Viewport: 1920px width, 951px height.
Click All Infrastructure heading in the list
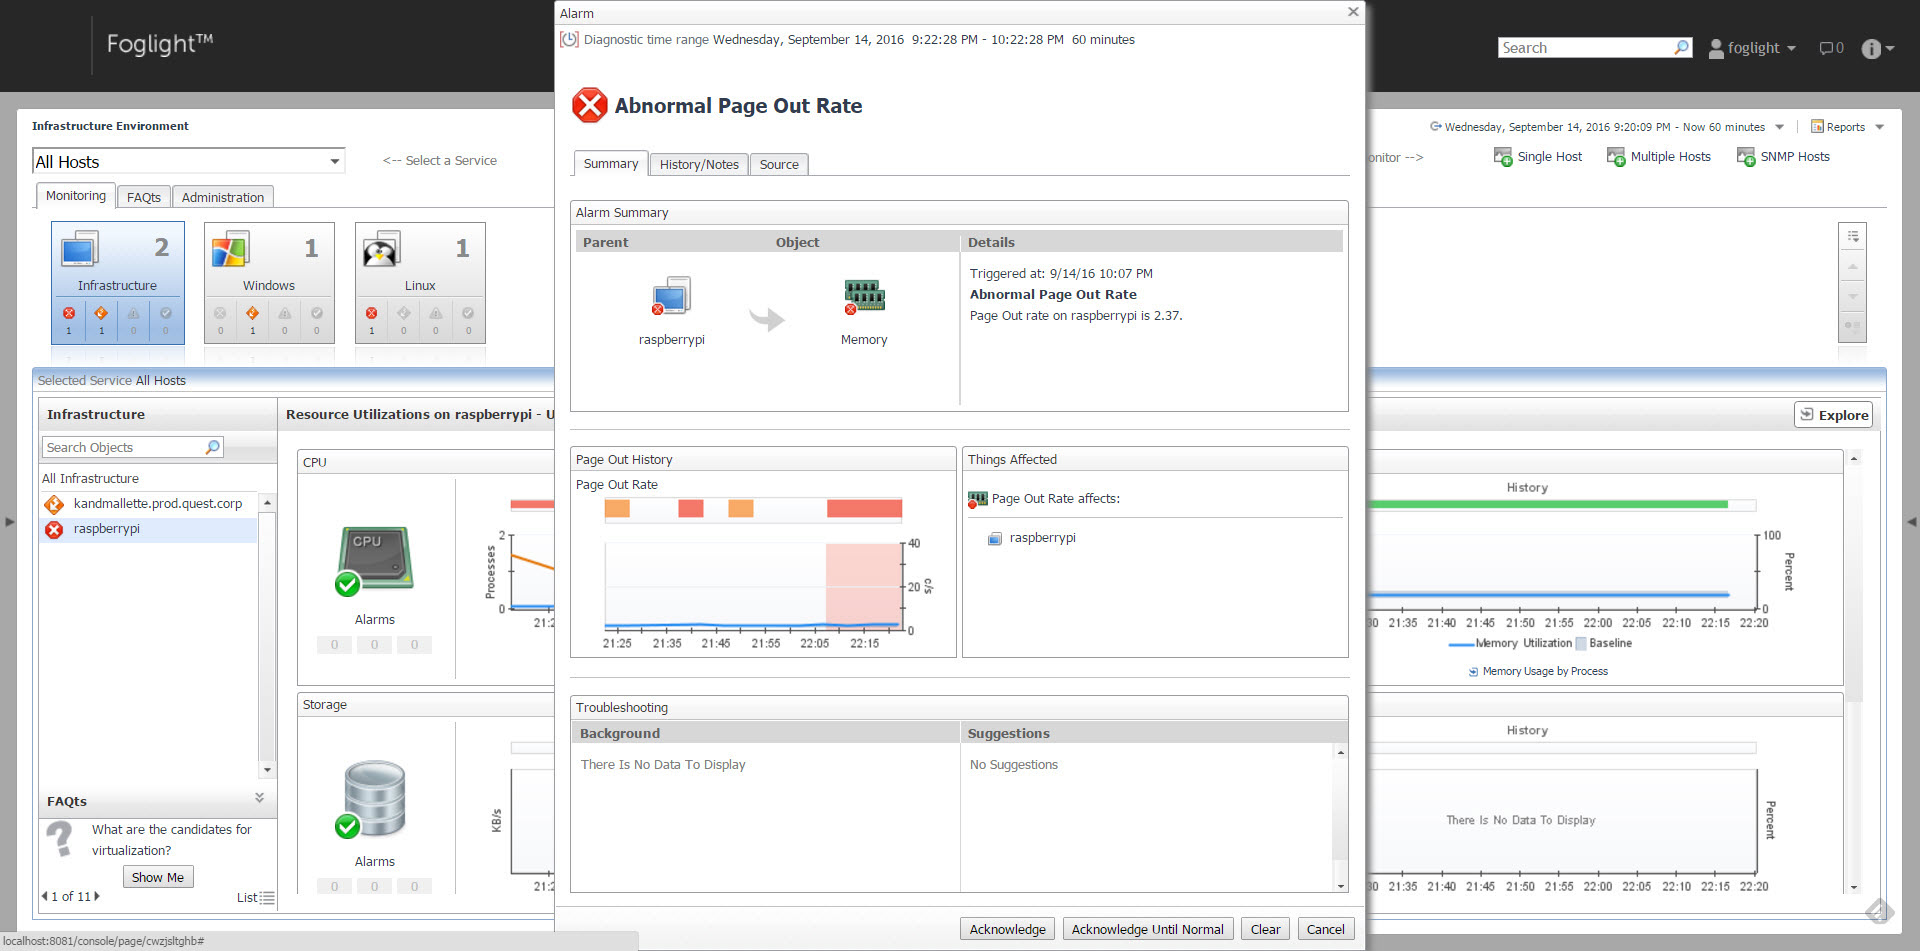coord(90,478)
